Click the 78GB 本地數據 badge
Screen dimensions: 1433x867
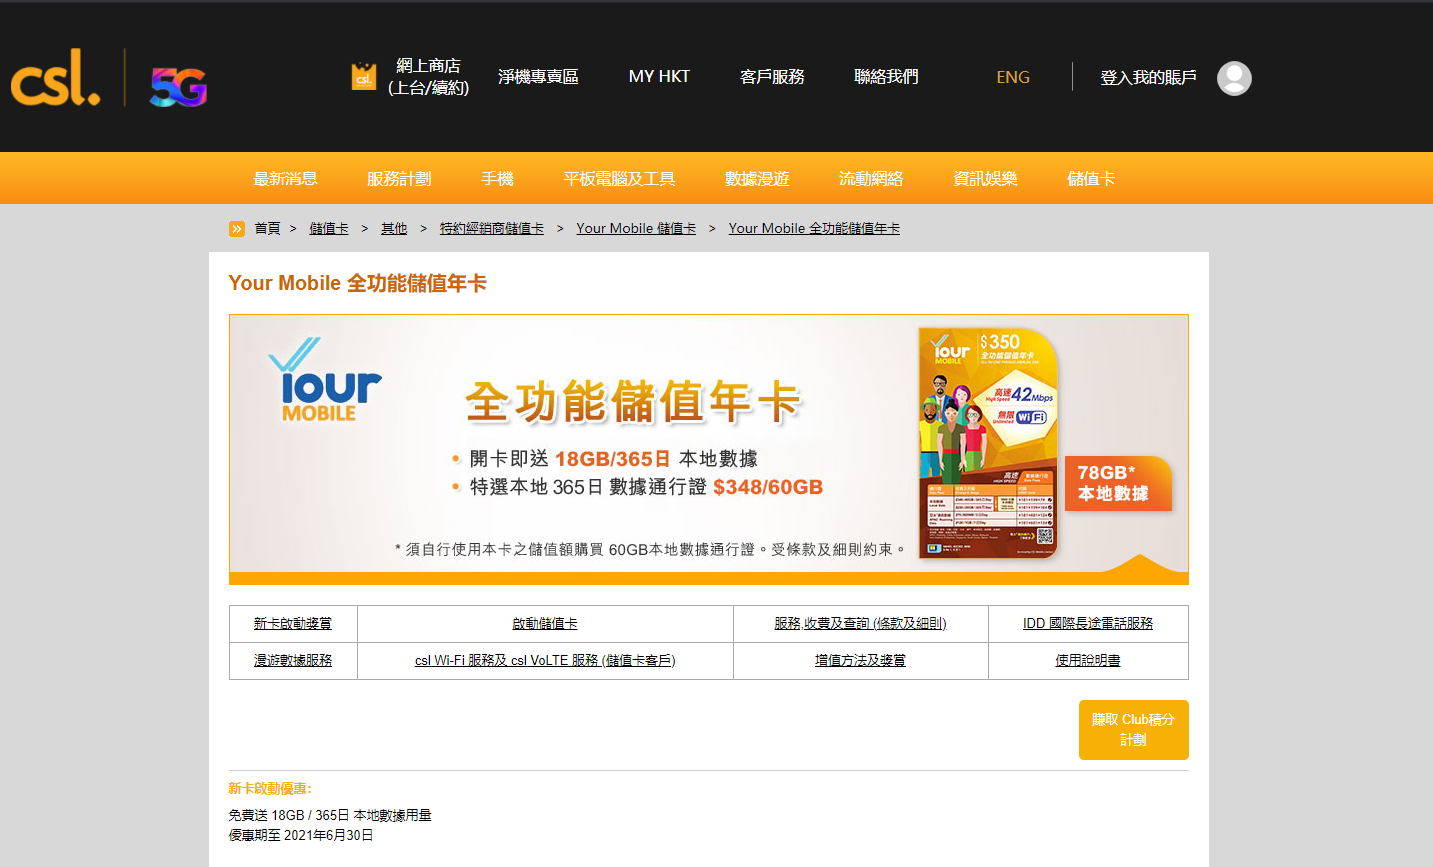point(1118,483)
